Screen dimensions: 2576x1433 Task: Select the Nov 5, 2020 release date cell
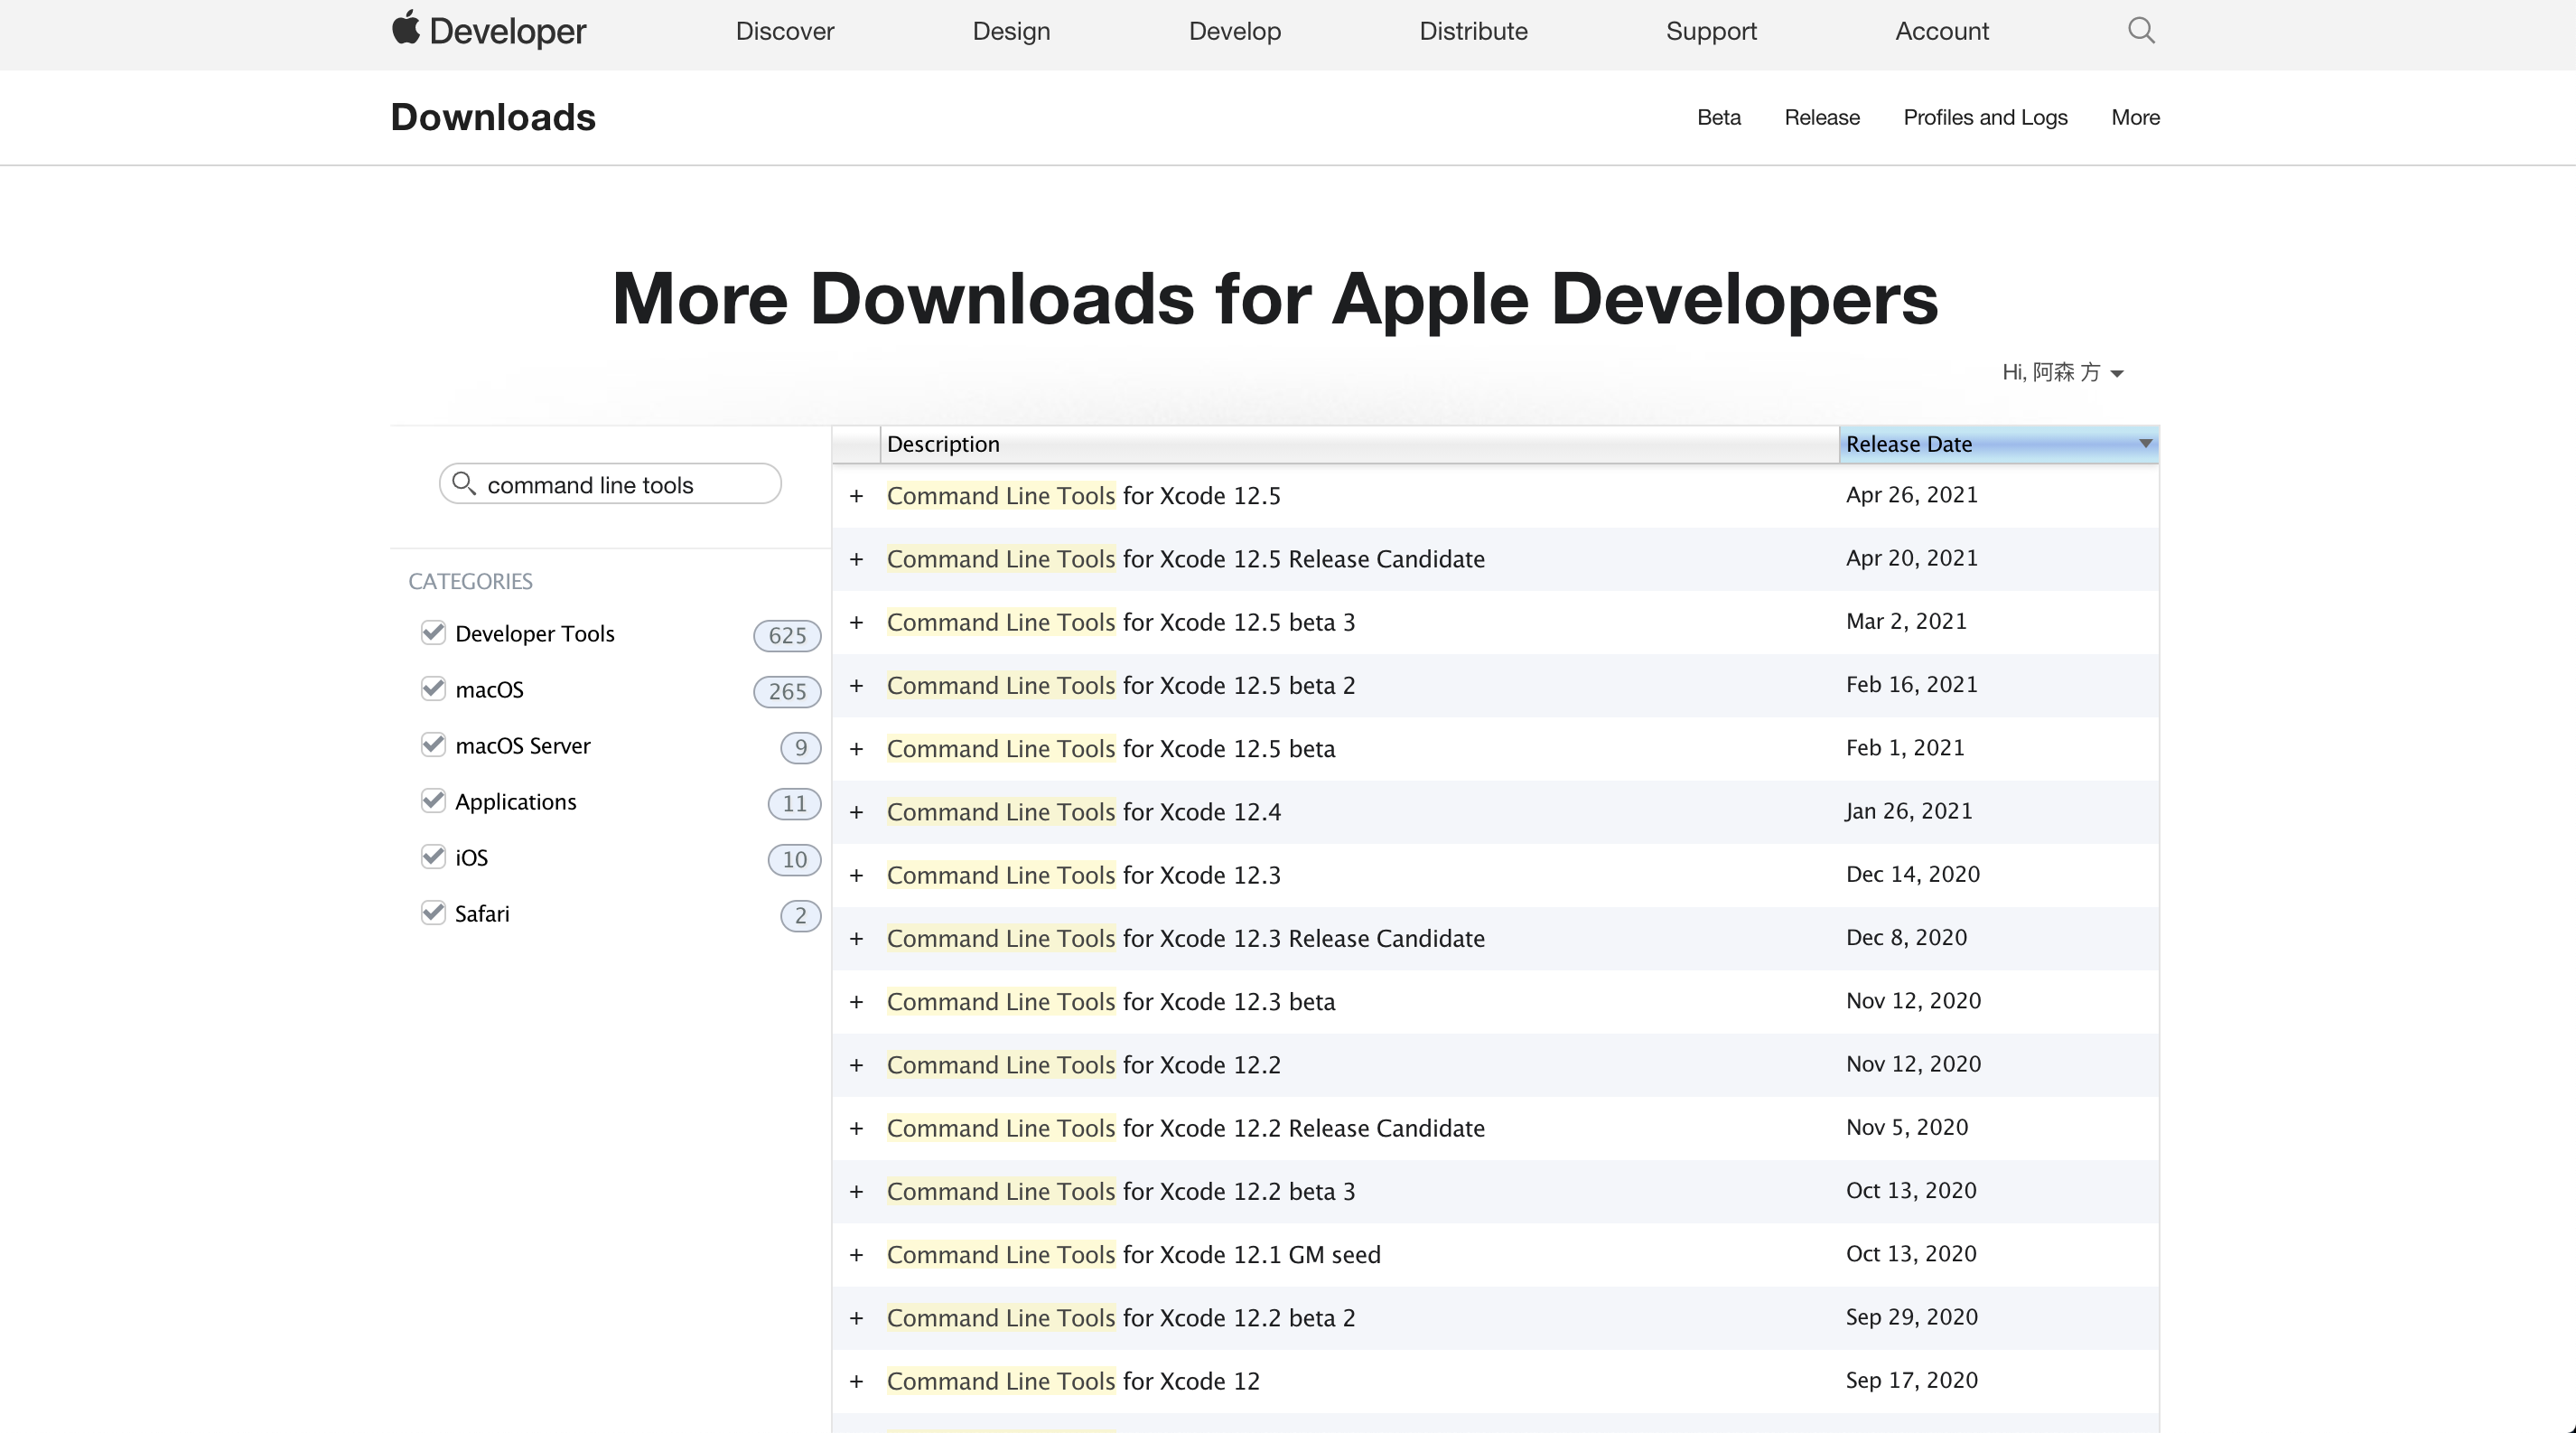coord(1906,1127)
